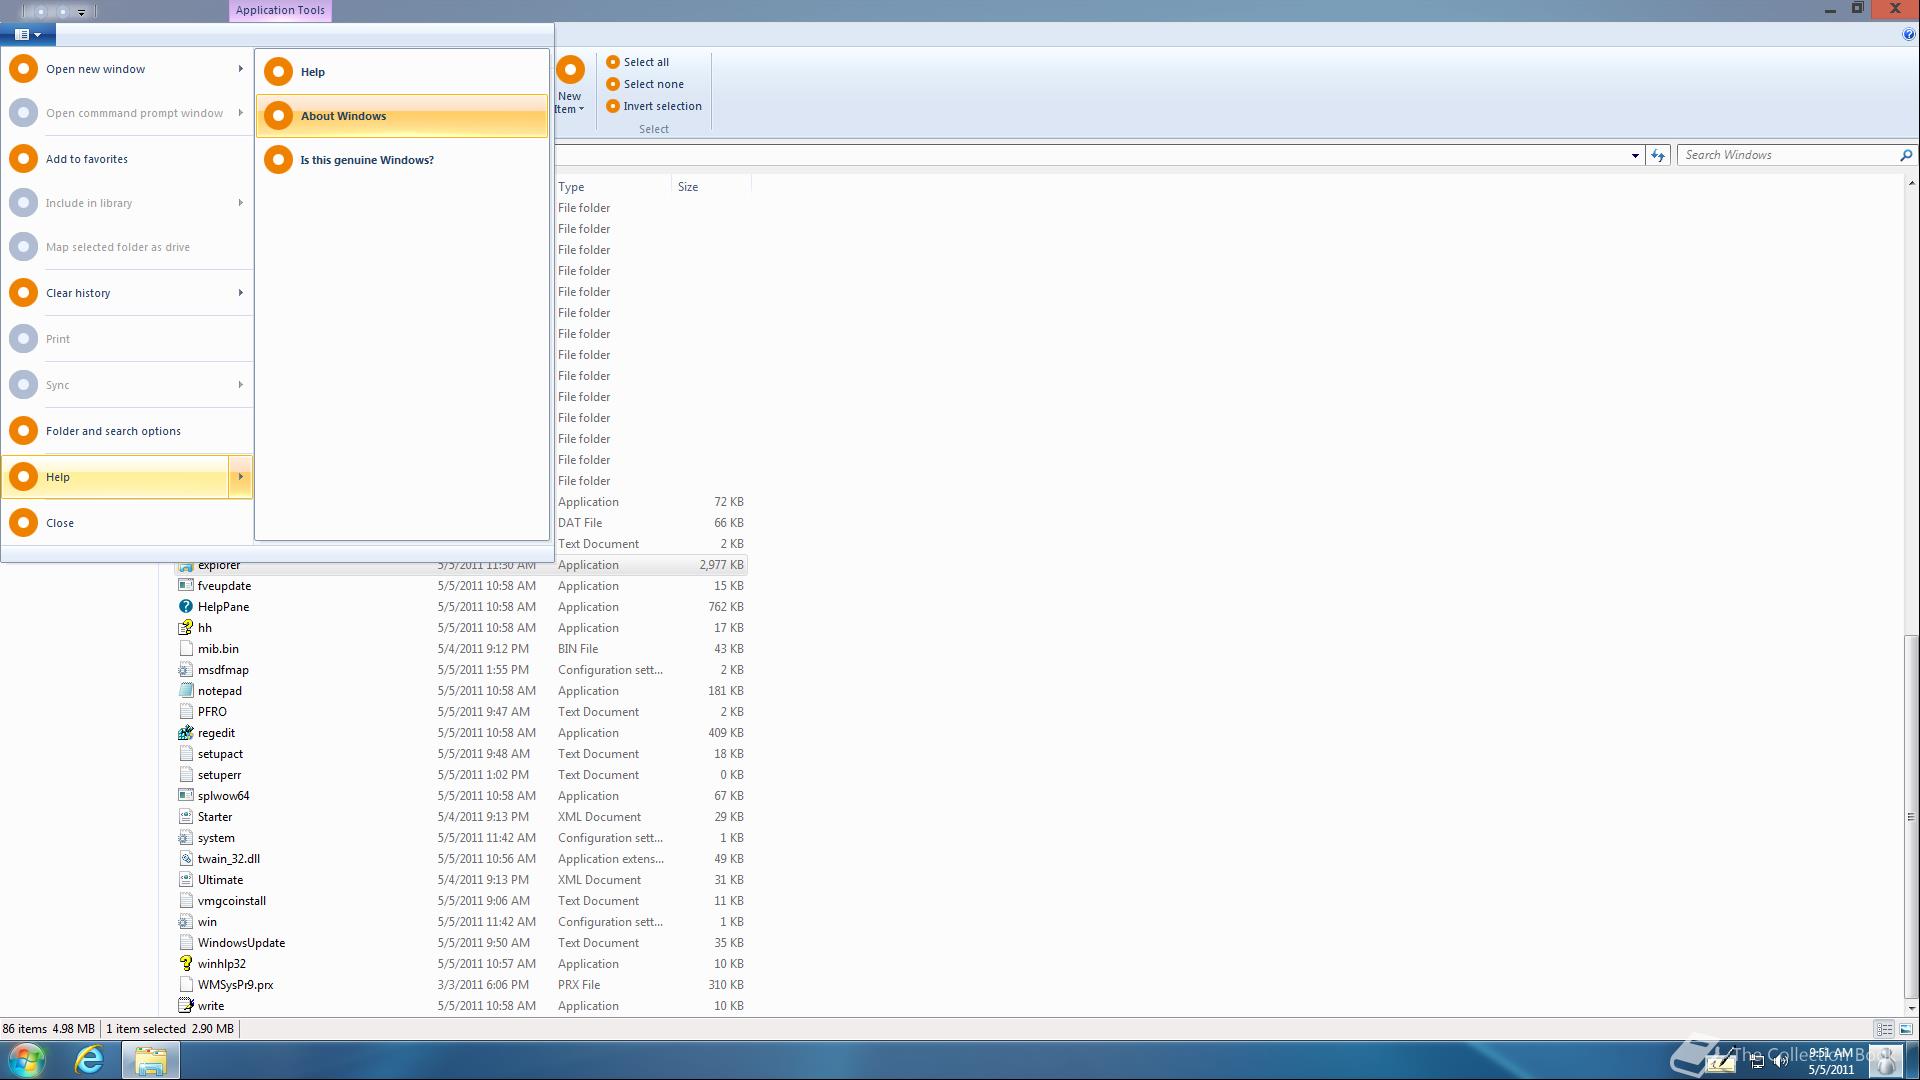Click the icon beside Is this genuine Windows?
Image resolution: width=1920 pixels, height=1080 pixels.
(x=278, y=160)
